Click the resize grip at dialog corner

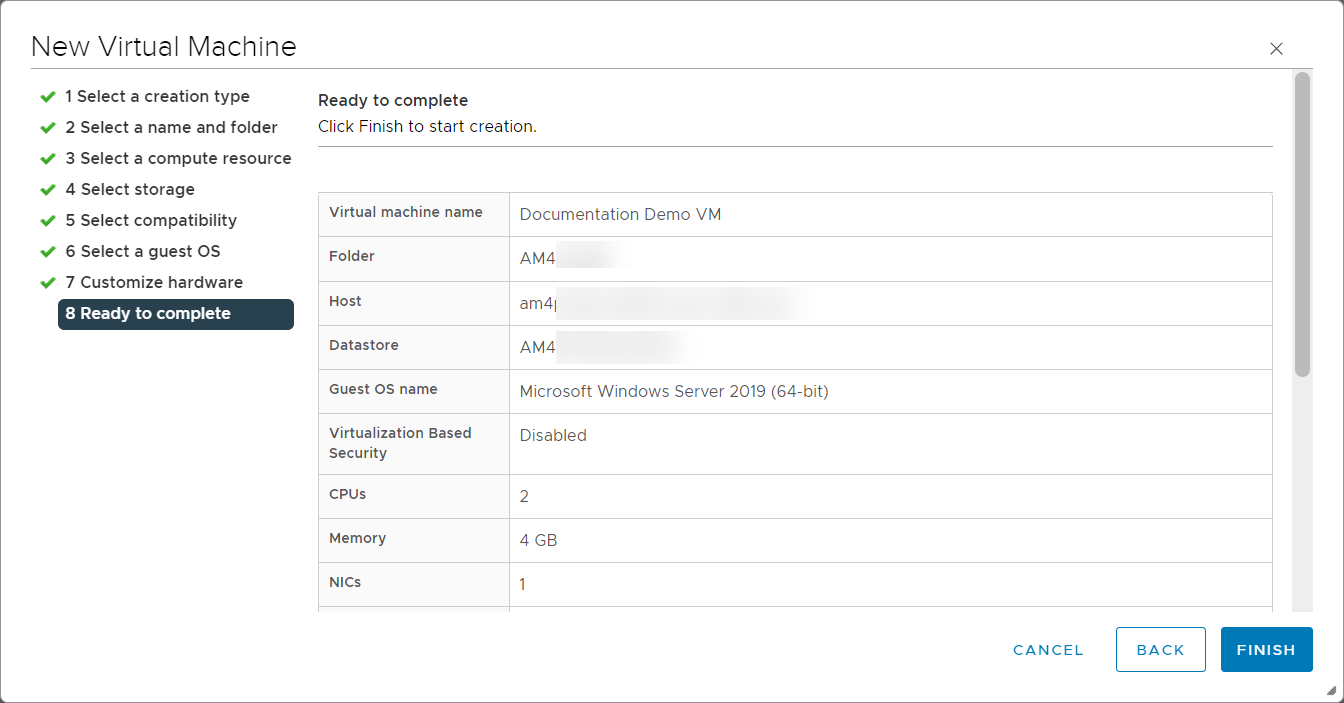tap(1331, 690)
